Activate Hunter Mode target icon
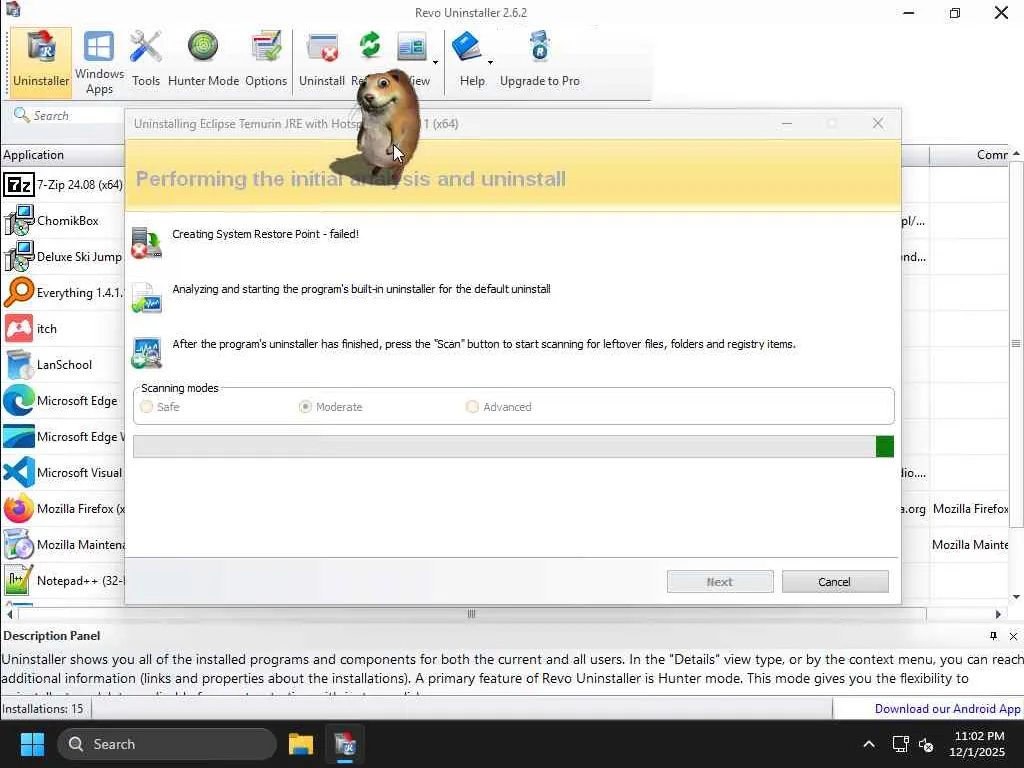1024x768 pixels. point(203,47)
